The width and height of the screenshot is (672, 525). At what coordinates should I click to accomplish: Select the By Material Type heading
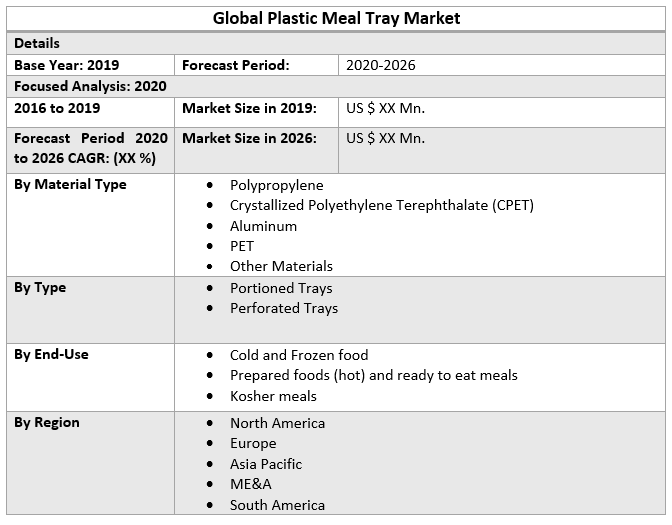pyautogui.click(x=70, y=184)
